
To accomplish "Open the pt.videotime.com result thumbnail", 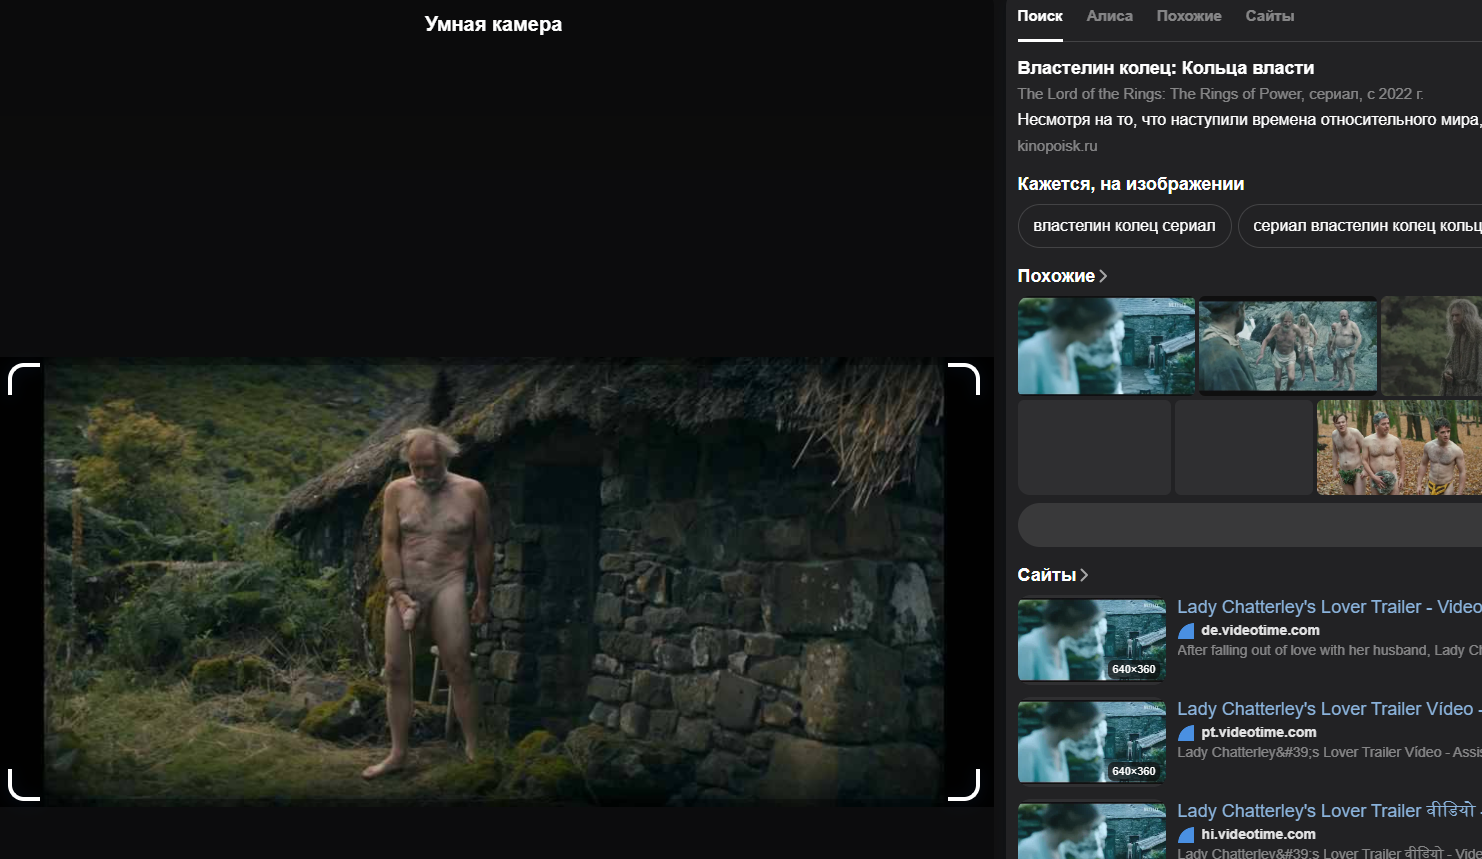I will tap(1092, 742).
